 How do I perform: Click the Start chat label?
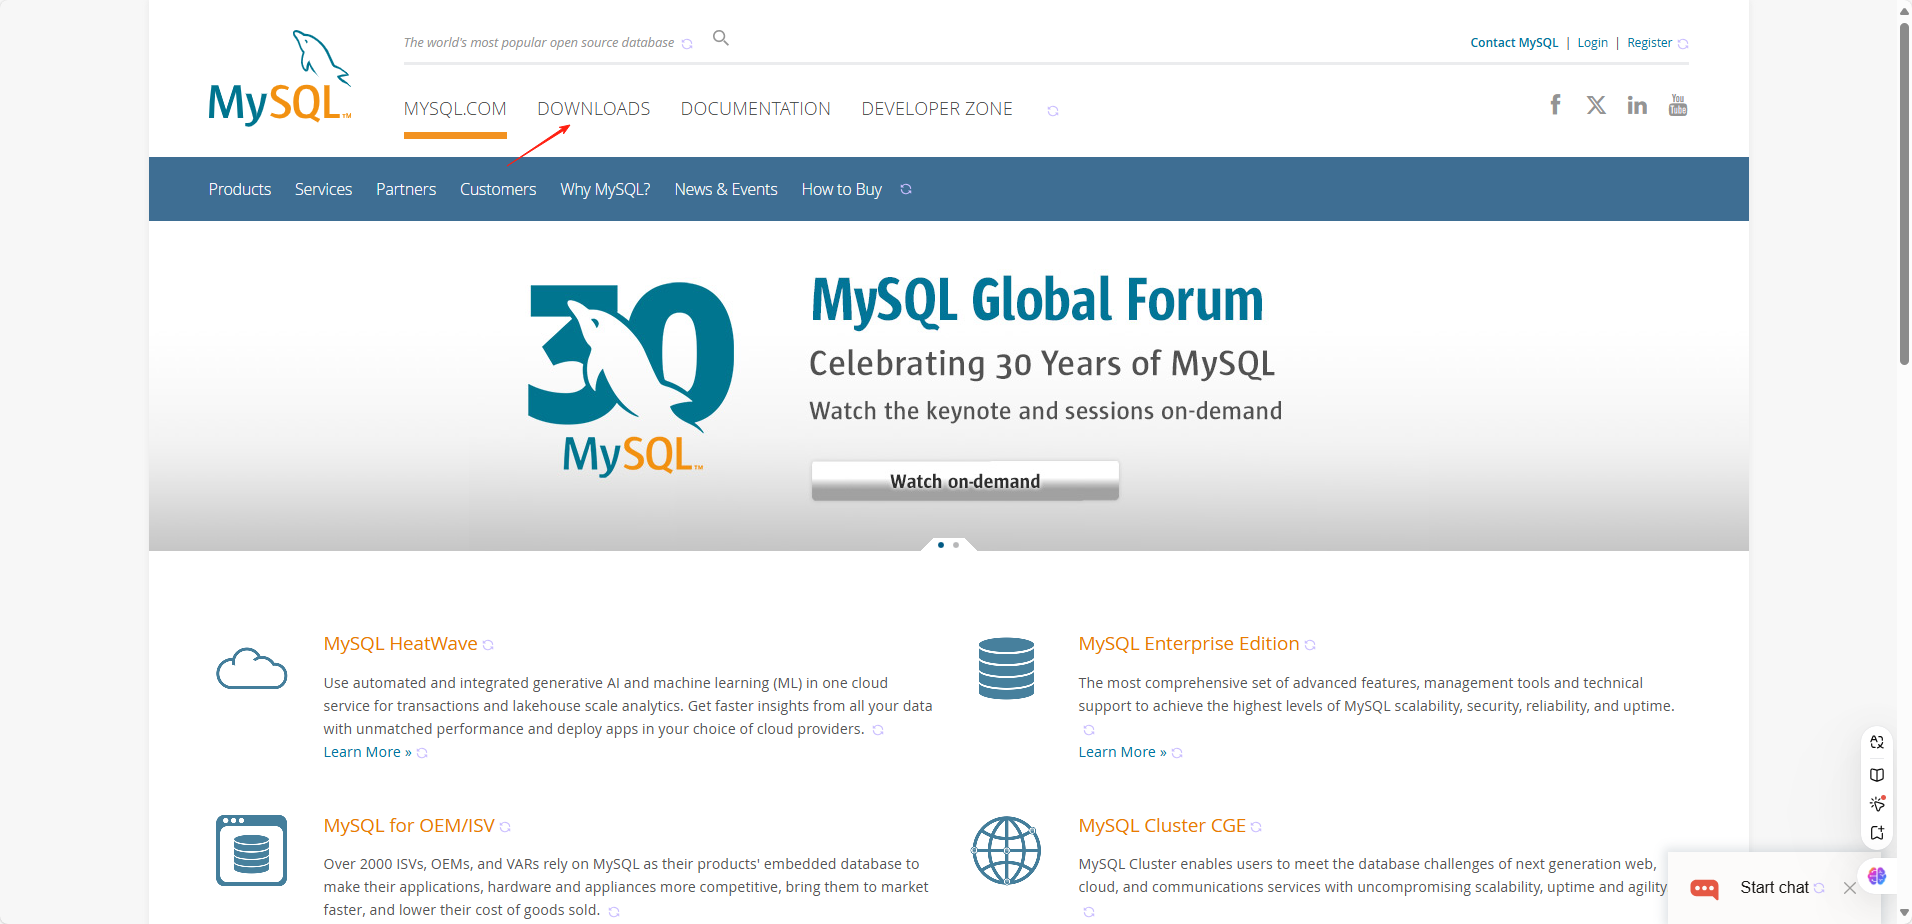point(1774,887)
